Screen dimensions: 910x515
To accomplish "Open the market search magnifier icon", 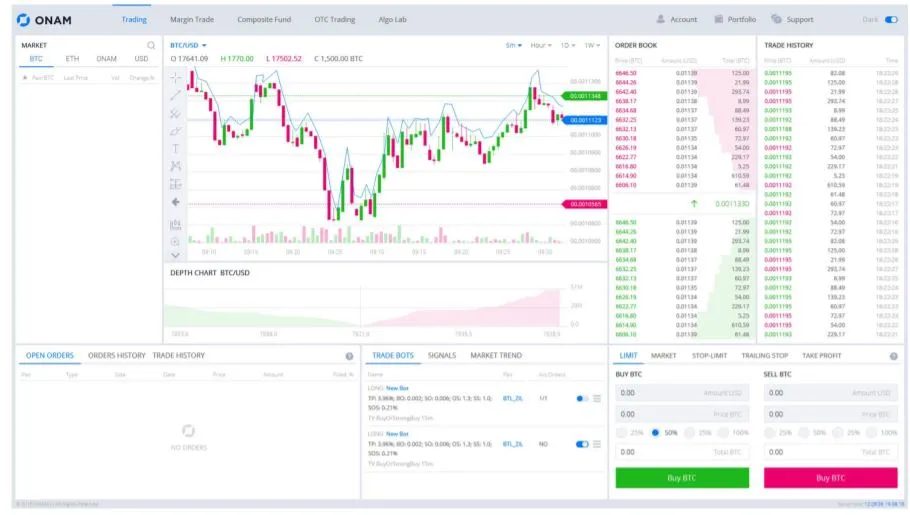I will [x=151, y=45].
